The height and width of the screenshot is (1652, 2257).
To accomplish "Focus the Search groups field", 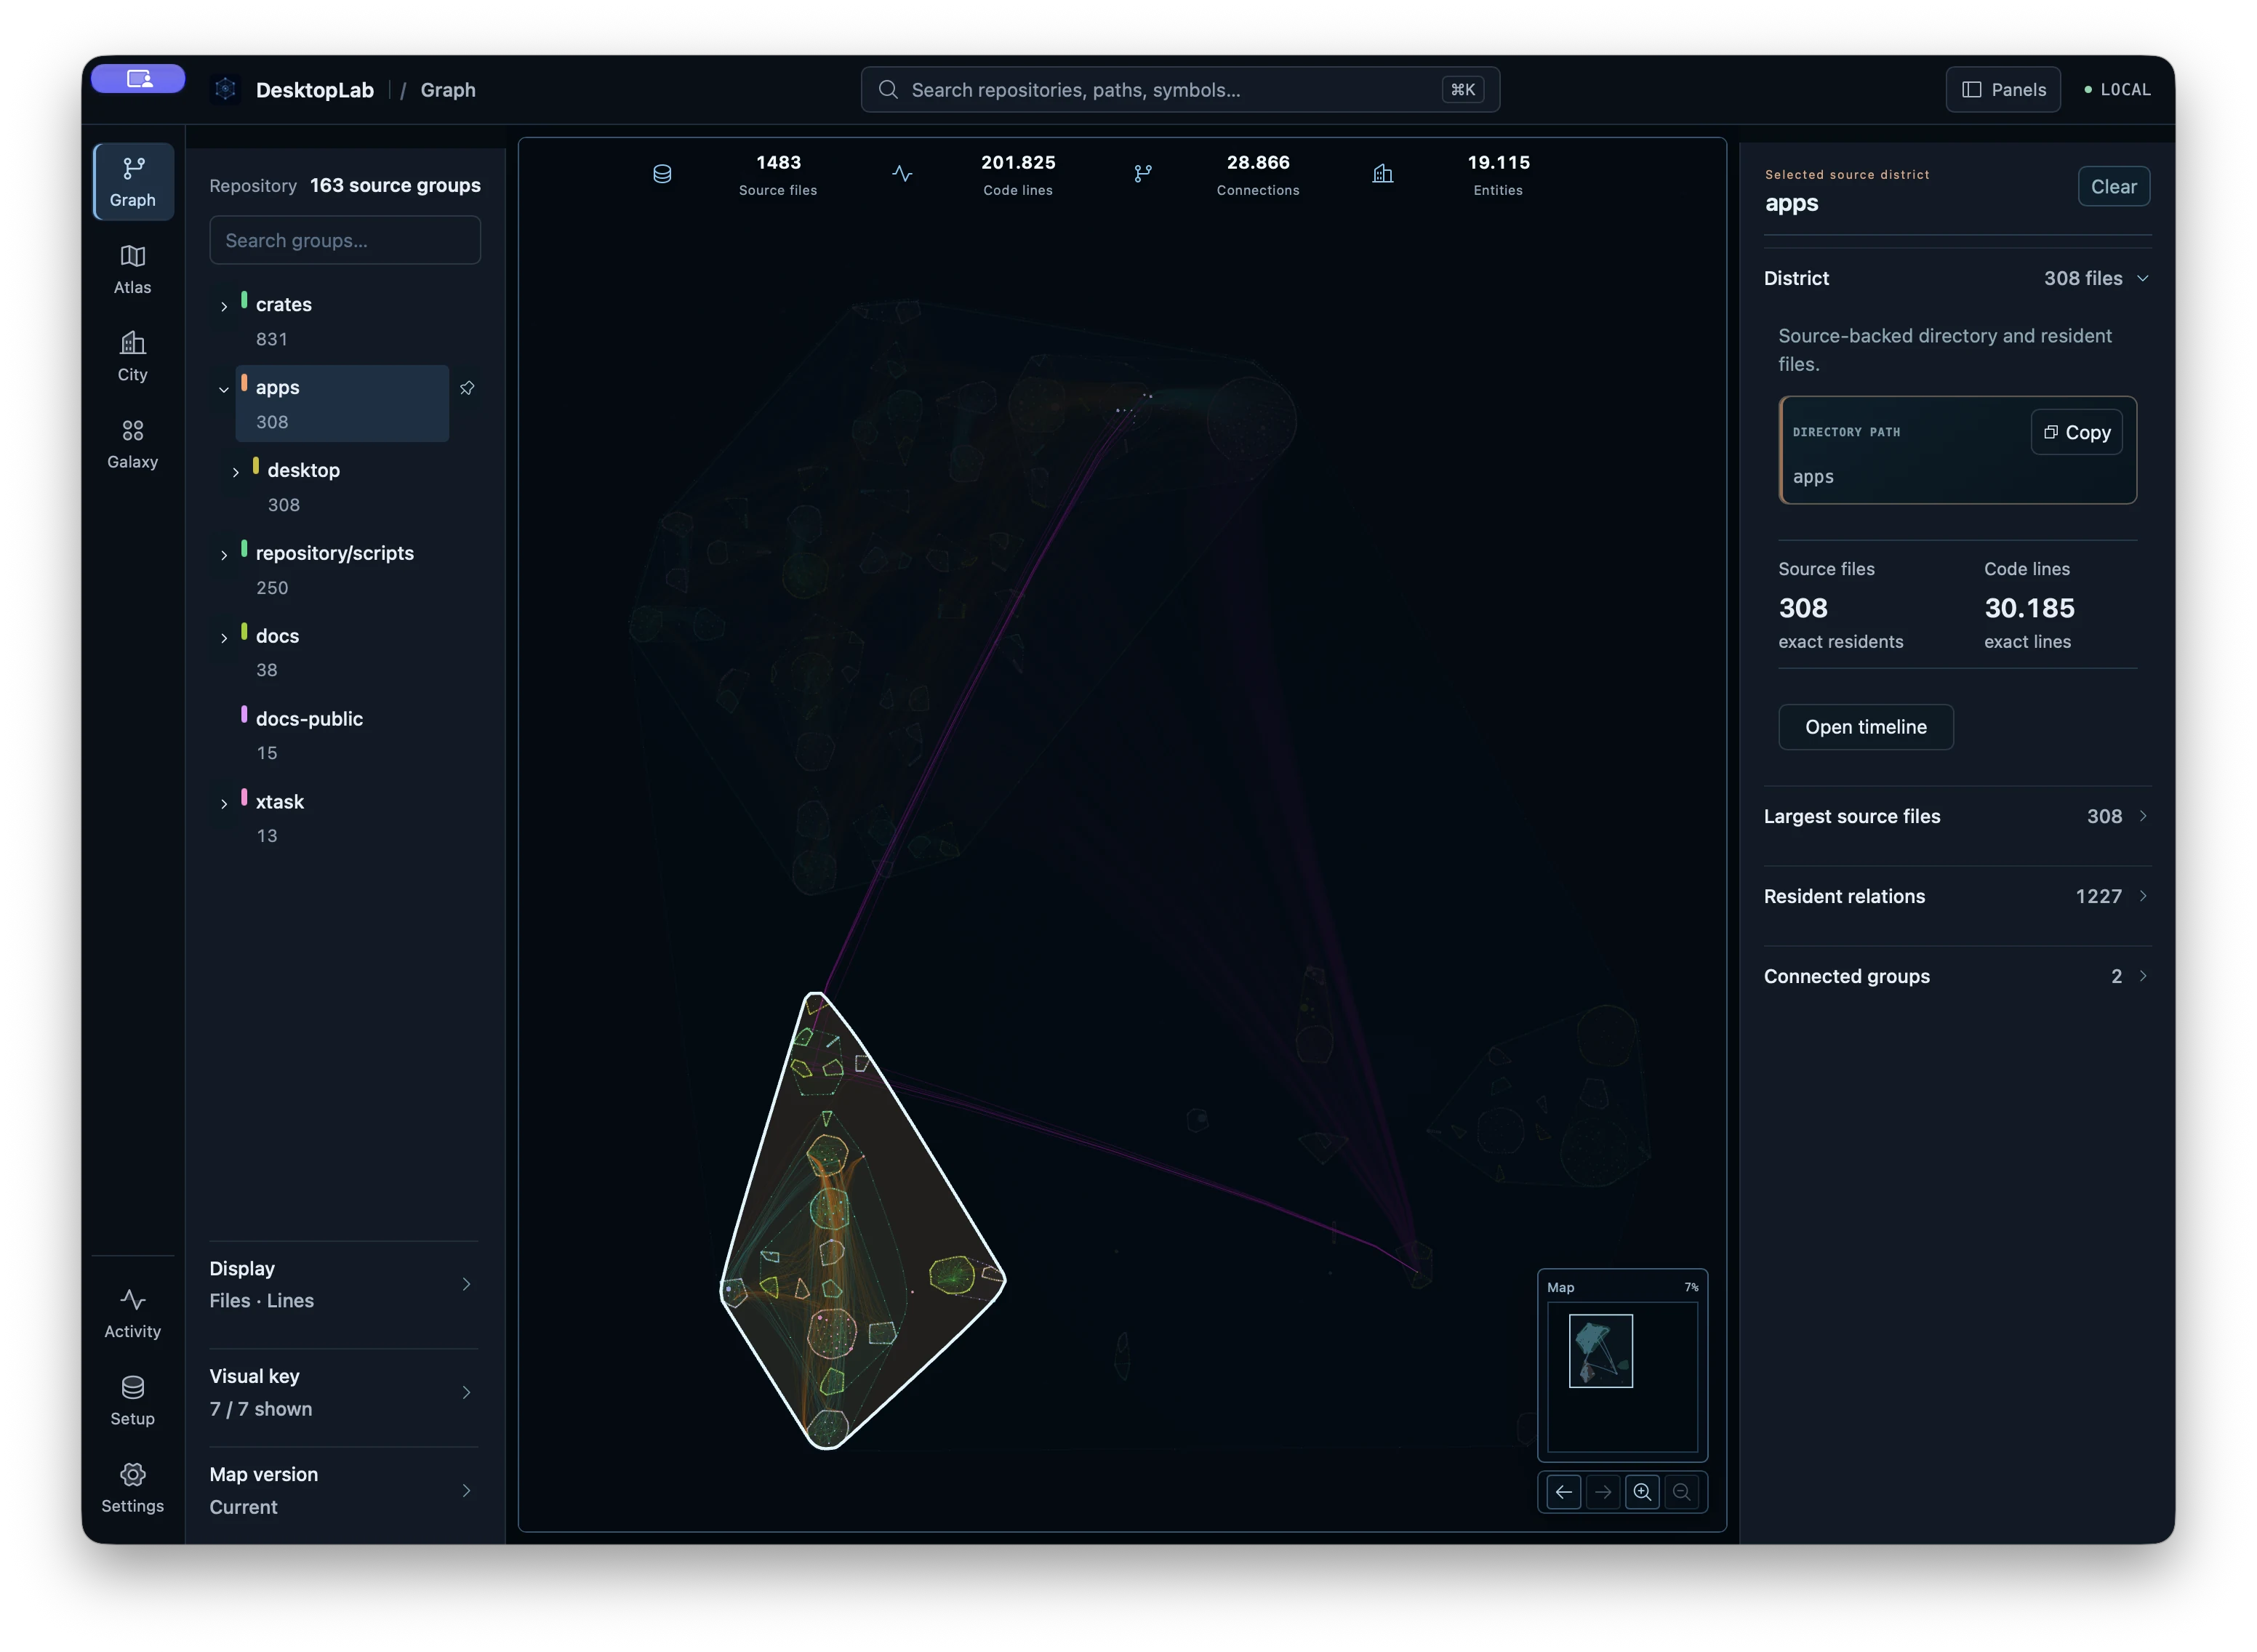I will (345, 241).
